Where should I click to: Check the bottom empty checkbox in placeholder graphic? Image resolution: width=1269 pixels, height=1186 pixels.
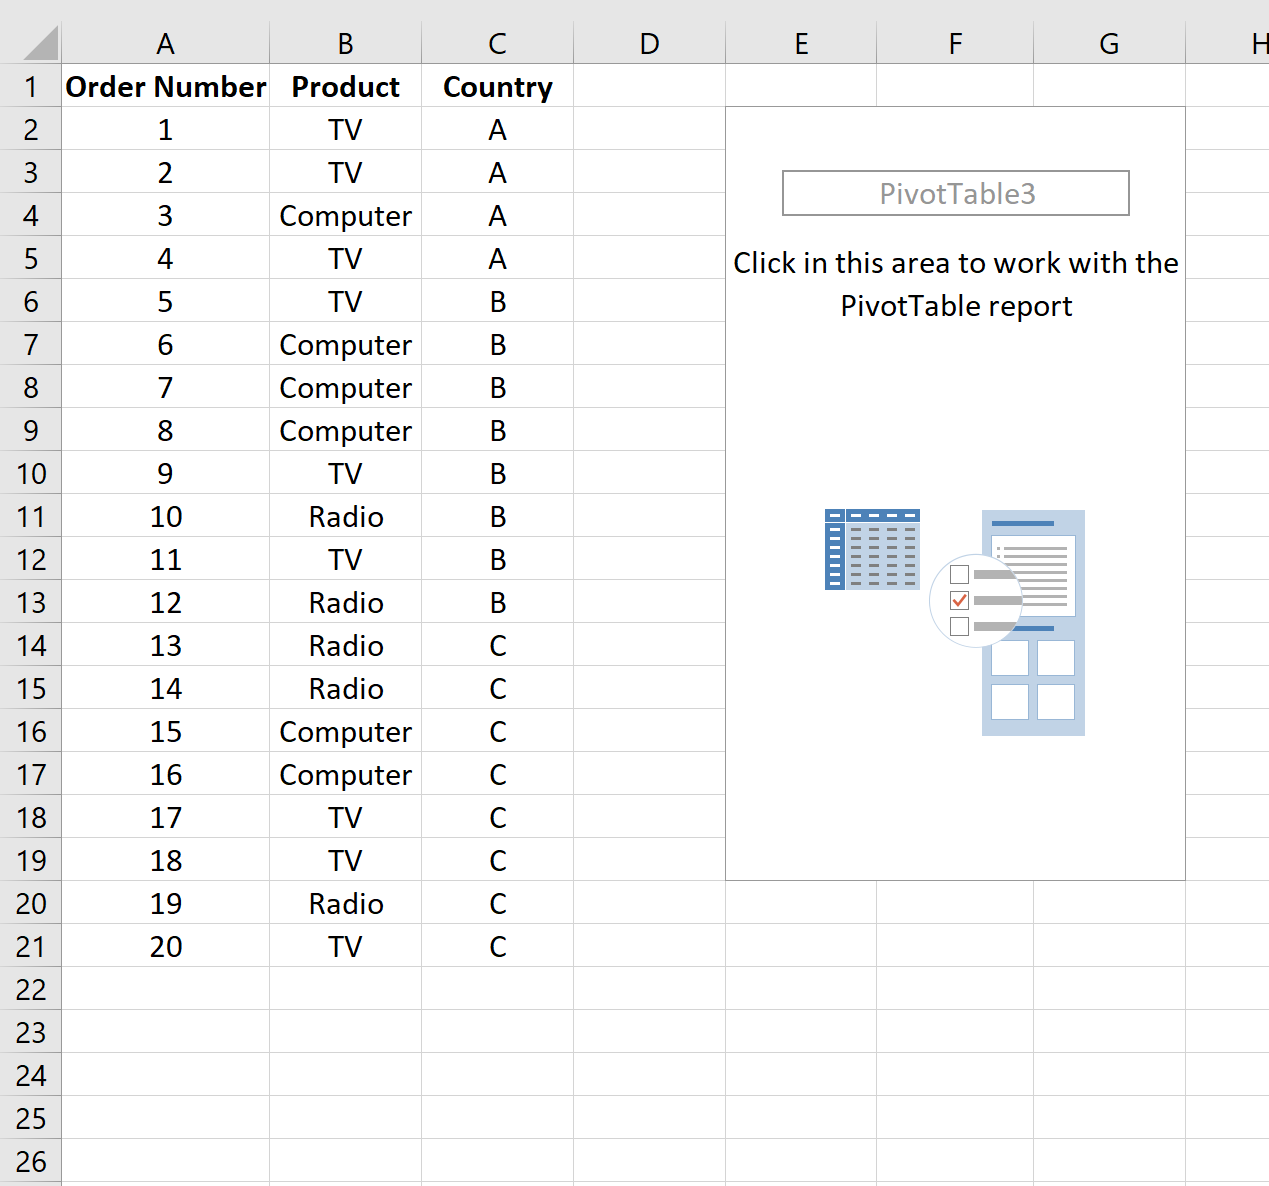tap(960, 627)
